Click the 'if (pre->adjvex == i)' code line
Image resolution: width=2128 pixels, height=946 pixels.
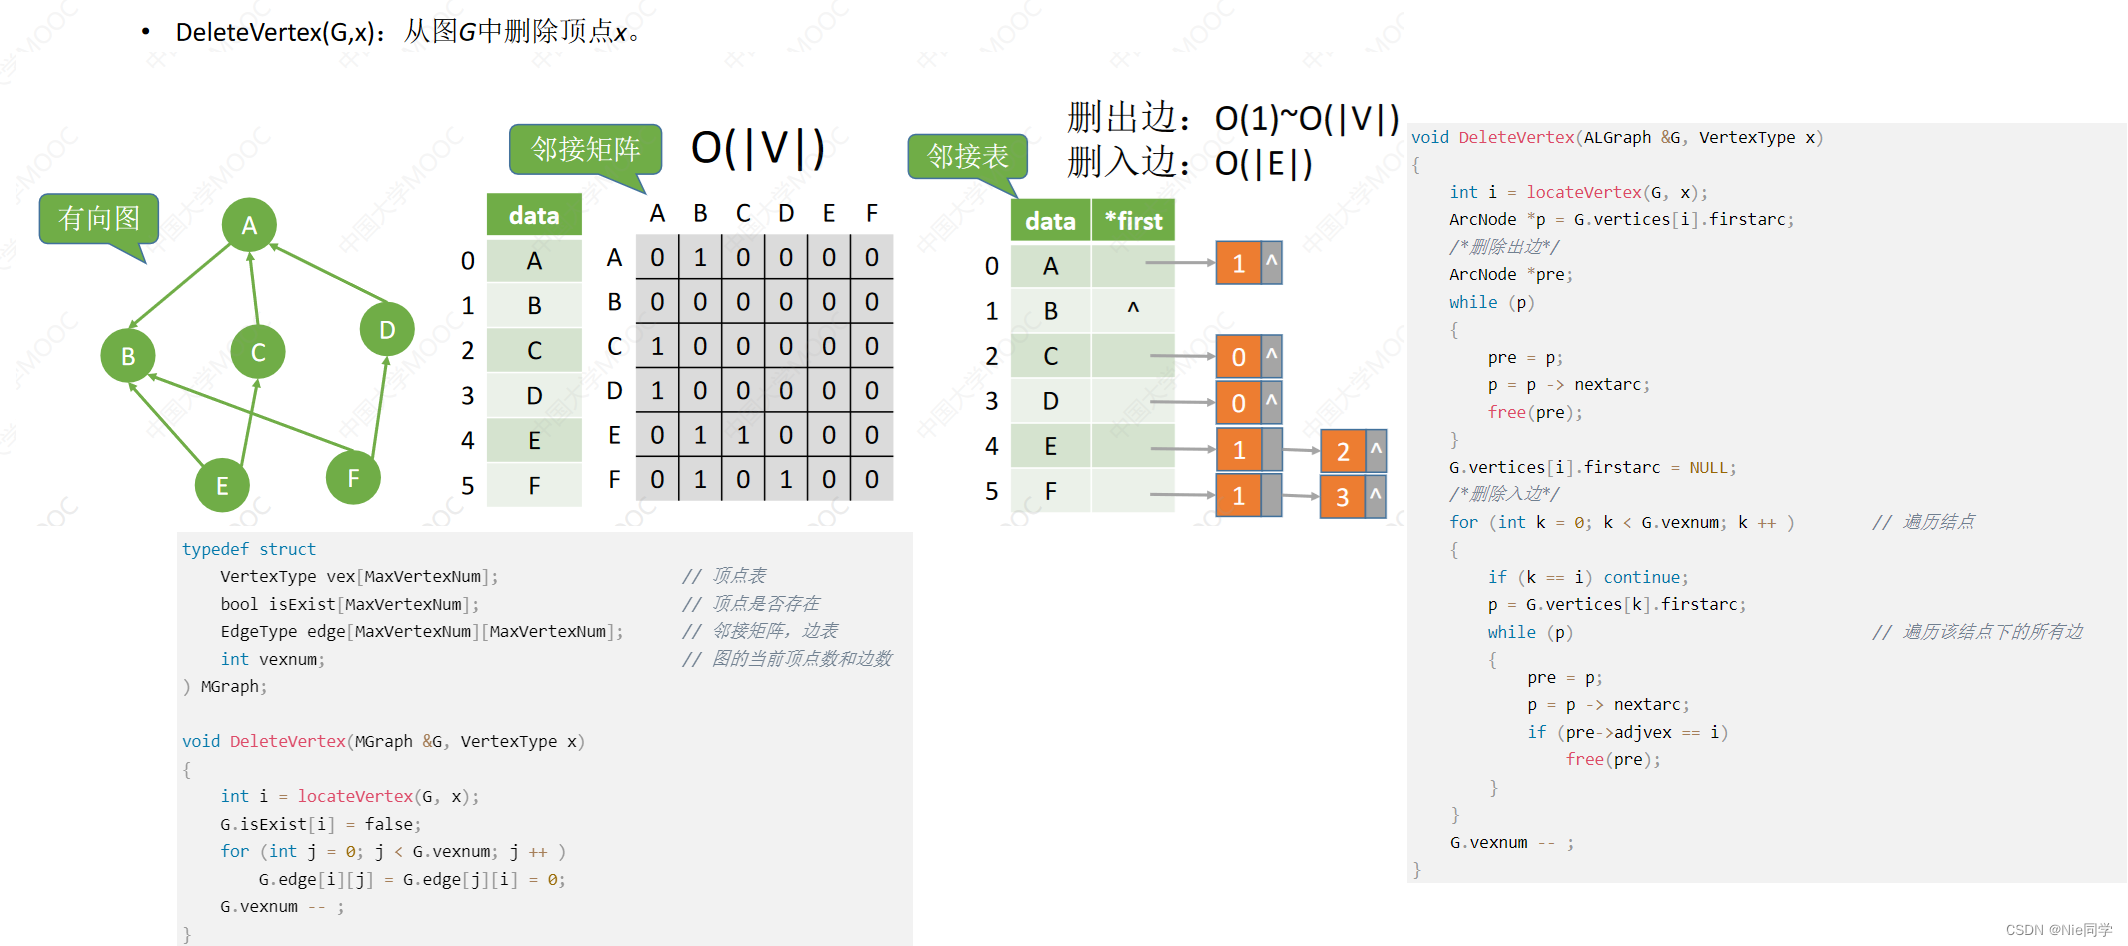1628,733
